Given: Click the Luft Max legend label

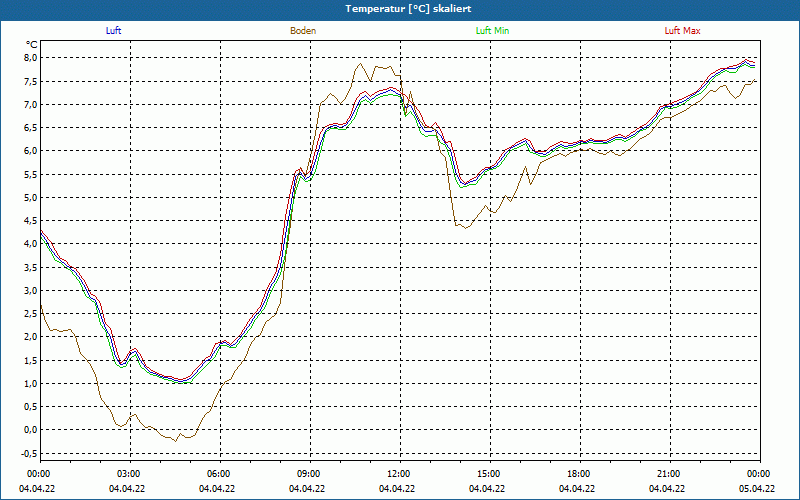Looking at the screenshot, I should tap(682, 31).
